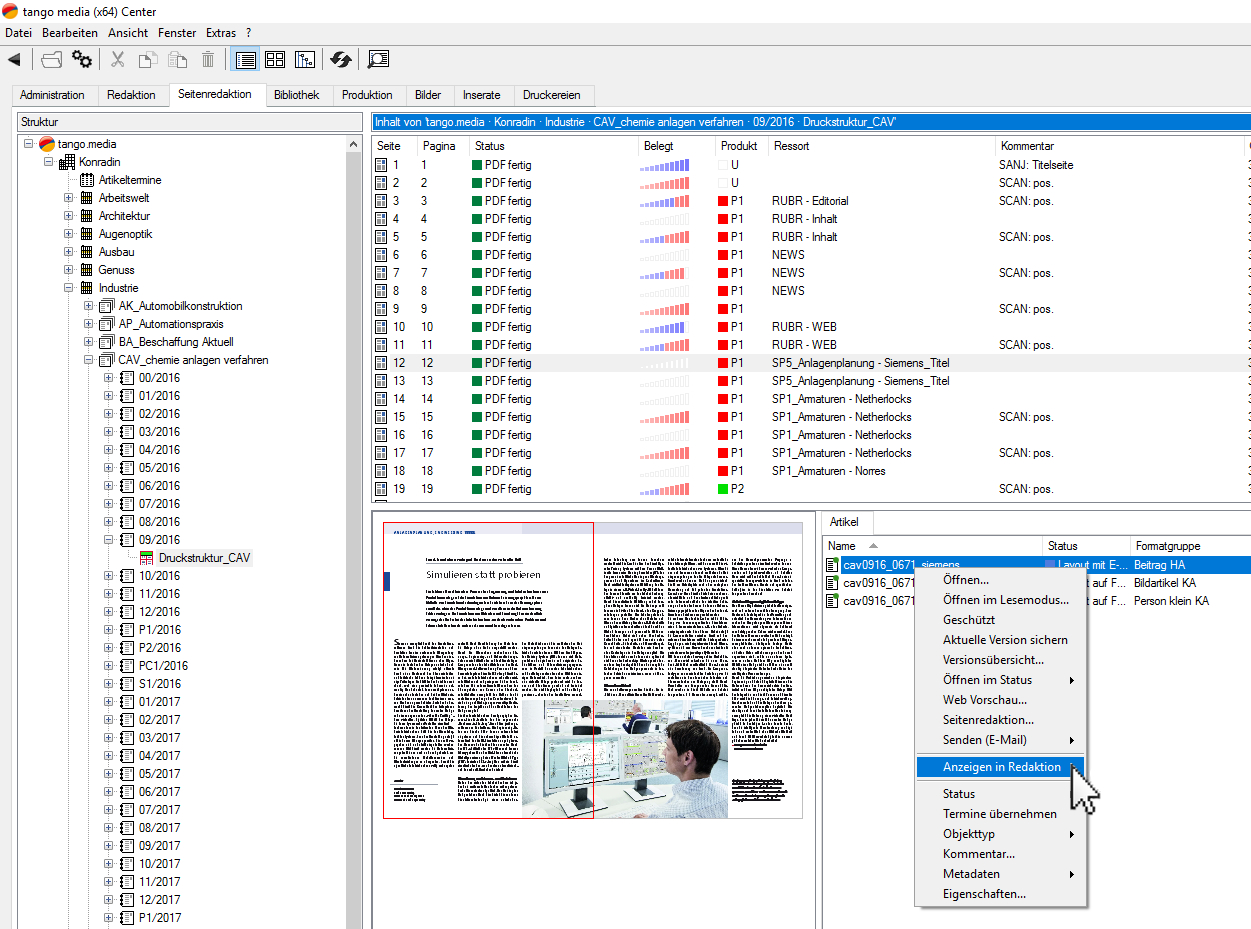This screenshot has width=1251, height=929.
Task: Click the open folder toolbar icon
Action: point(51,60)
